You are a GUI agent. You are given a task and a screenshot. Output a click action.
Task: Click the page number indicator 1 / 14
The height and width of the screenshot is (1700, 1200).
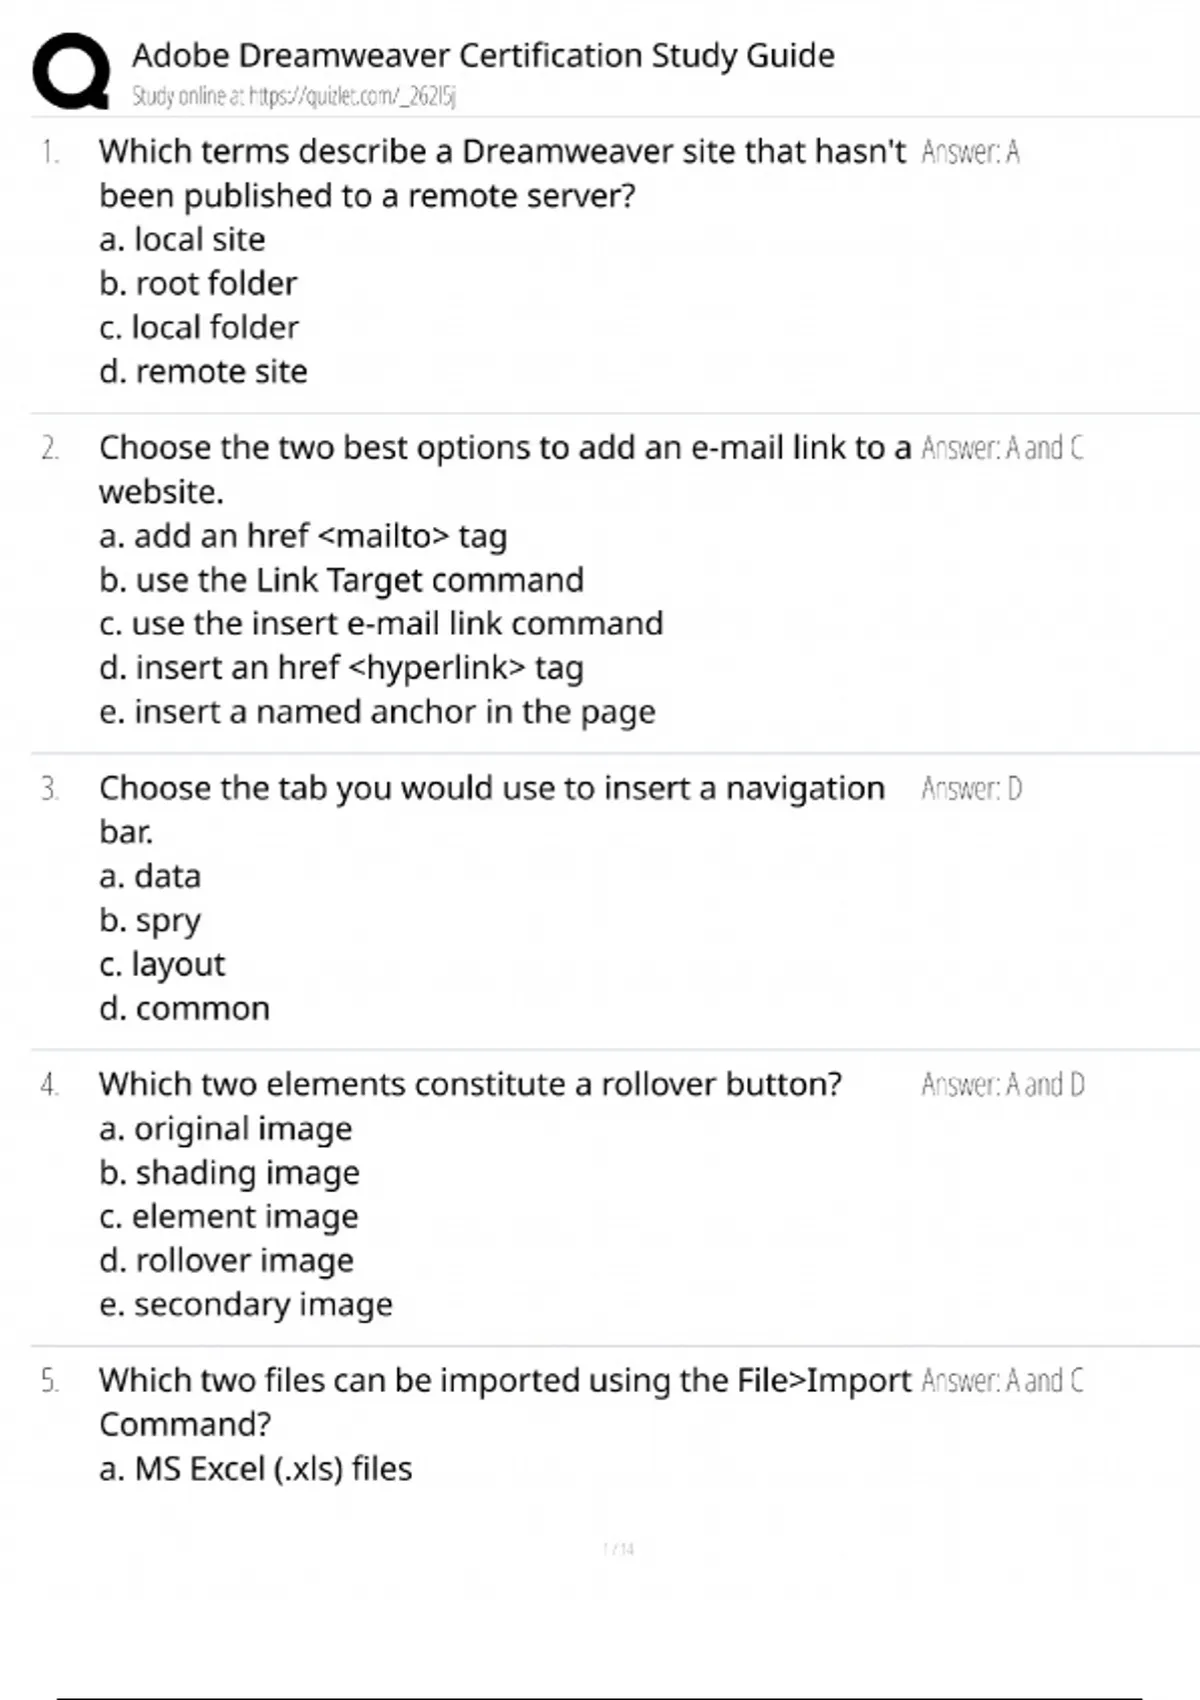[x=619, y=1549]
